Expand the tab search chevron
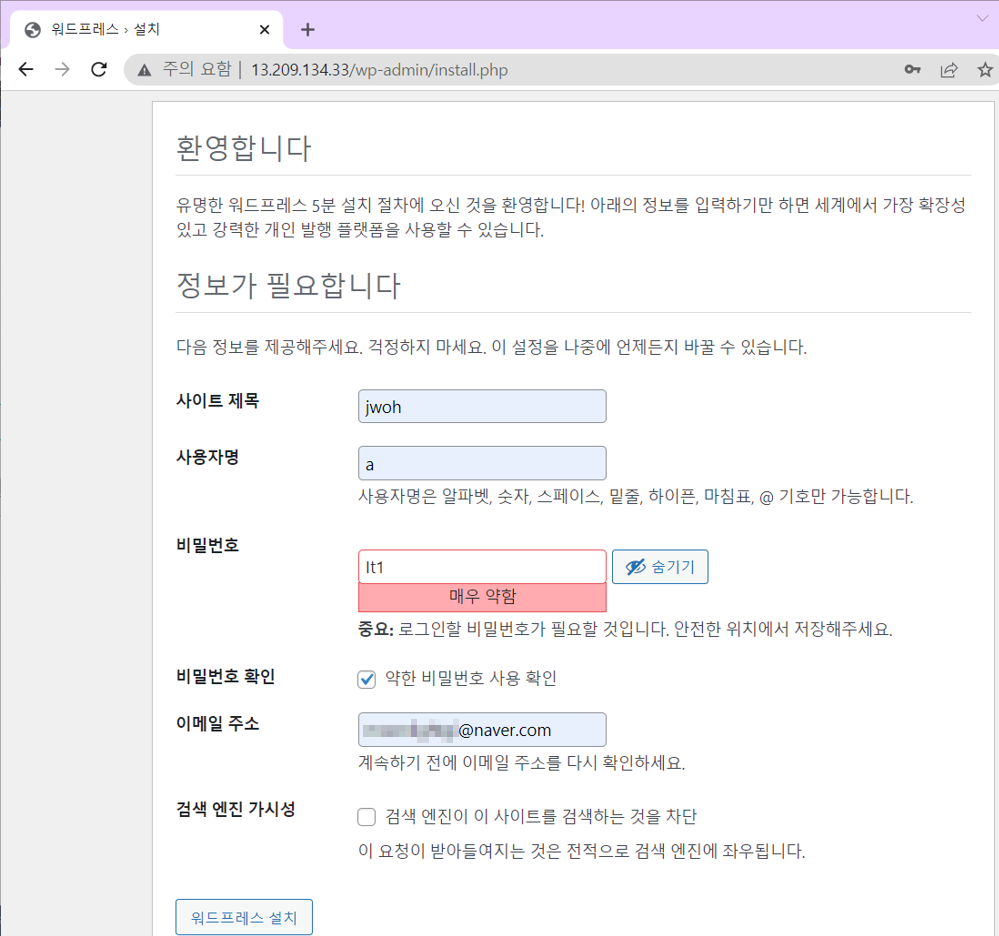The height and width of the screenshot is (936, 999). click(982, 18)
